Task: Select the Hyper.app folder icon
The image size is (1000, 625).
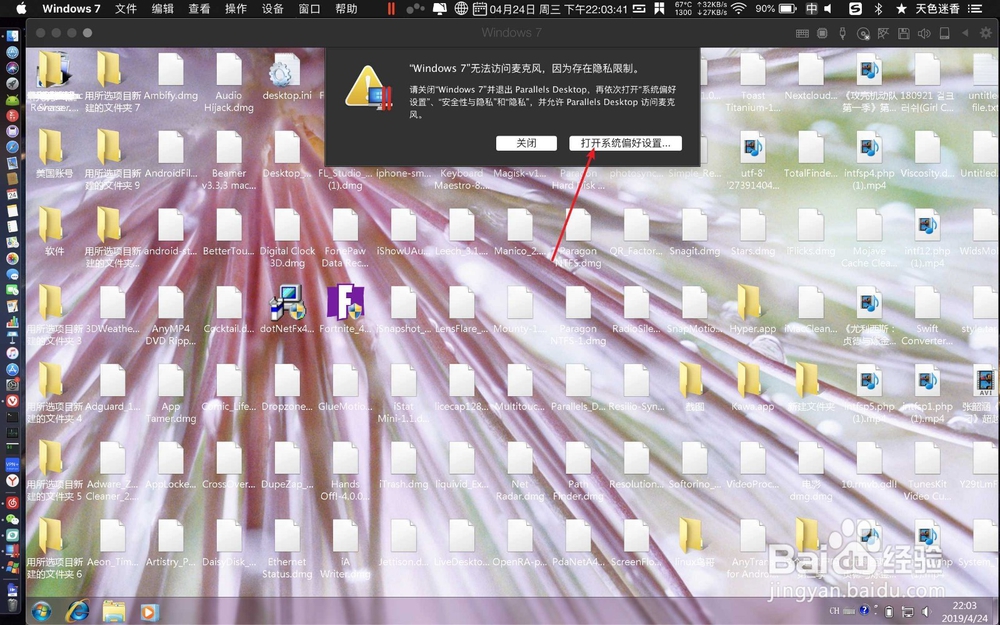Action: pyautogui.click(x=753, y=308)
